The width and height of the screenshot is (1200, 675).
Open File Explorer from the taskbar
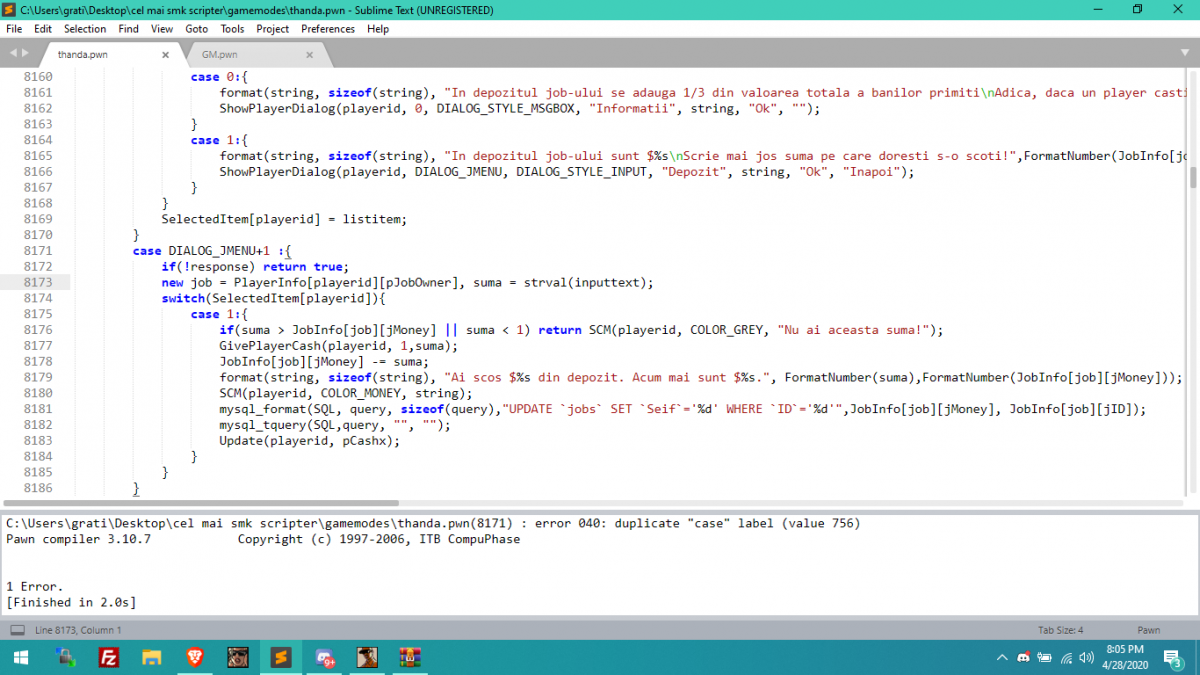pos(152,657)
